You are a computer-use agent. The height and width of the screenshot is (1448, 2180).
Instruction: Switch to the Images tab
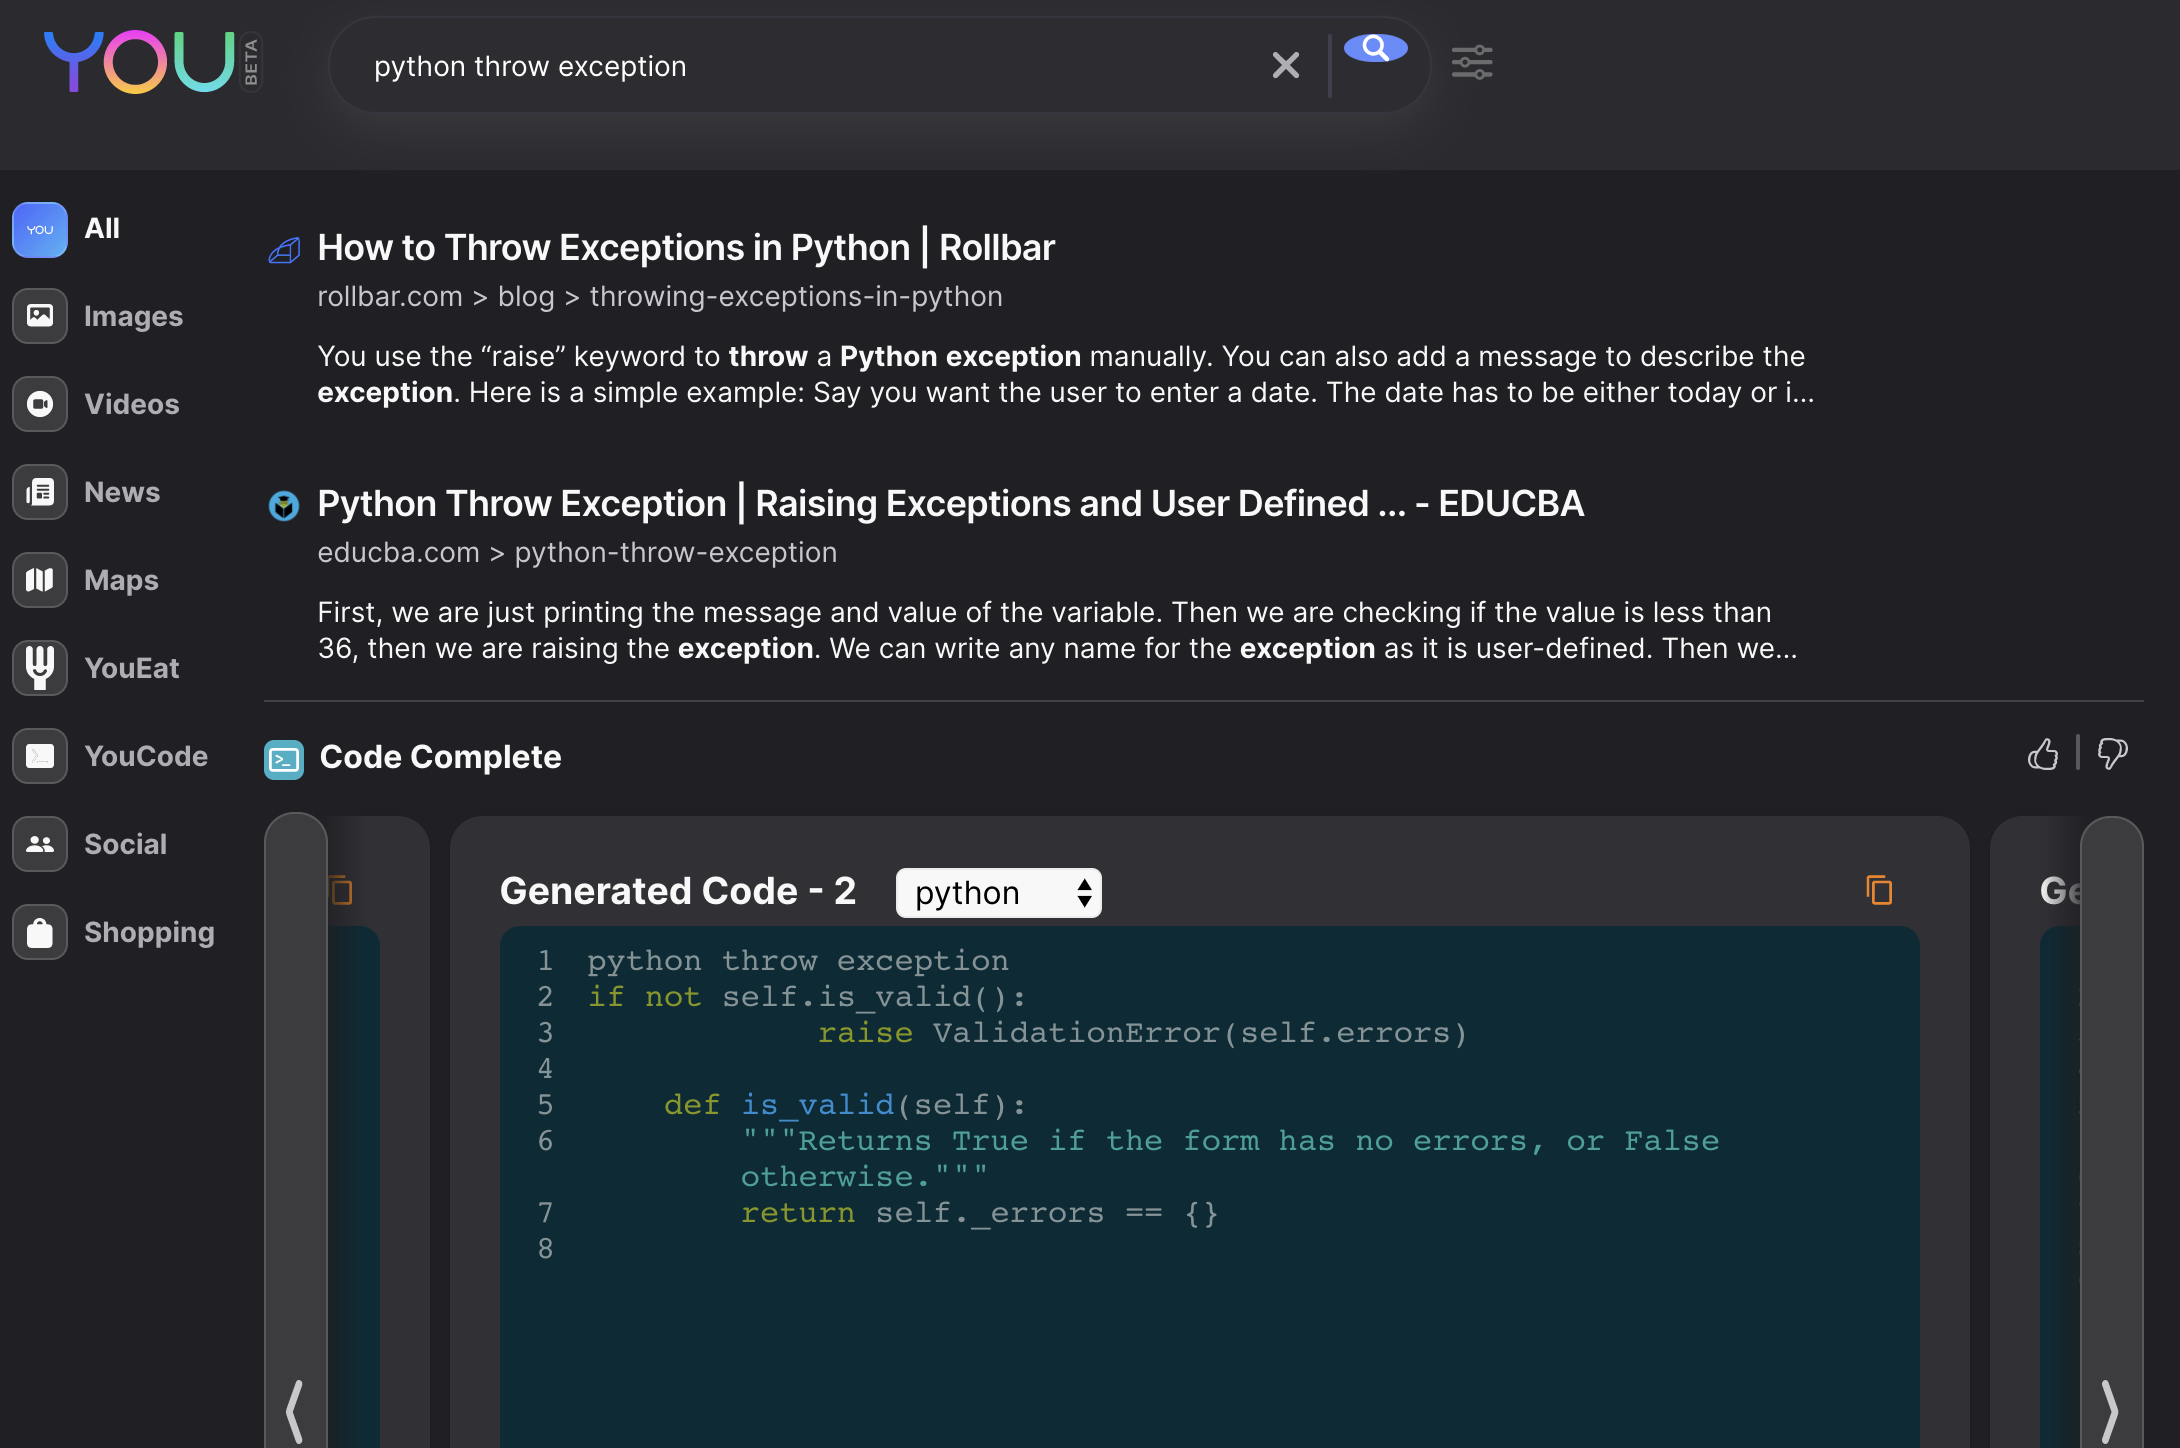(x=40, y=316)
